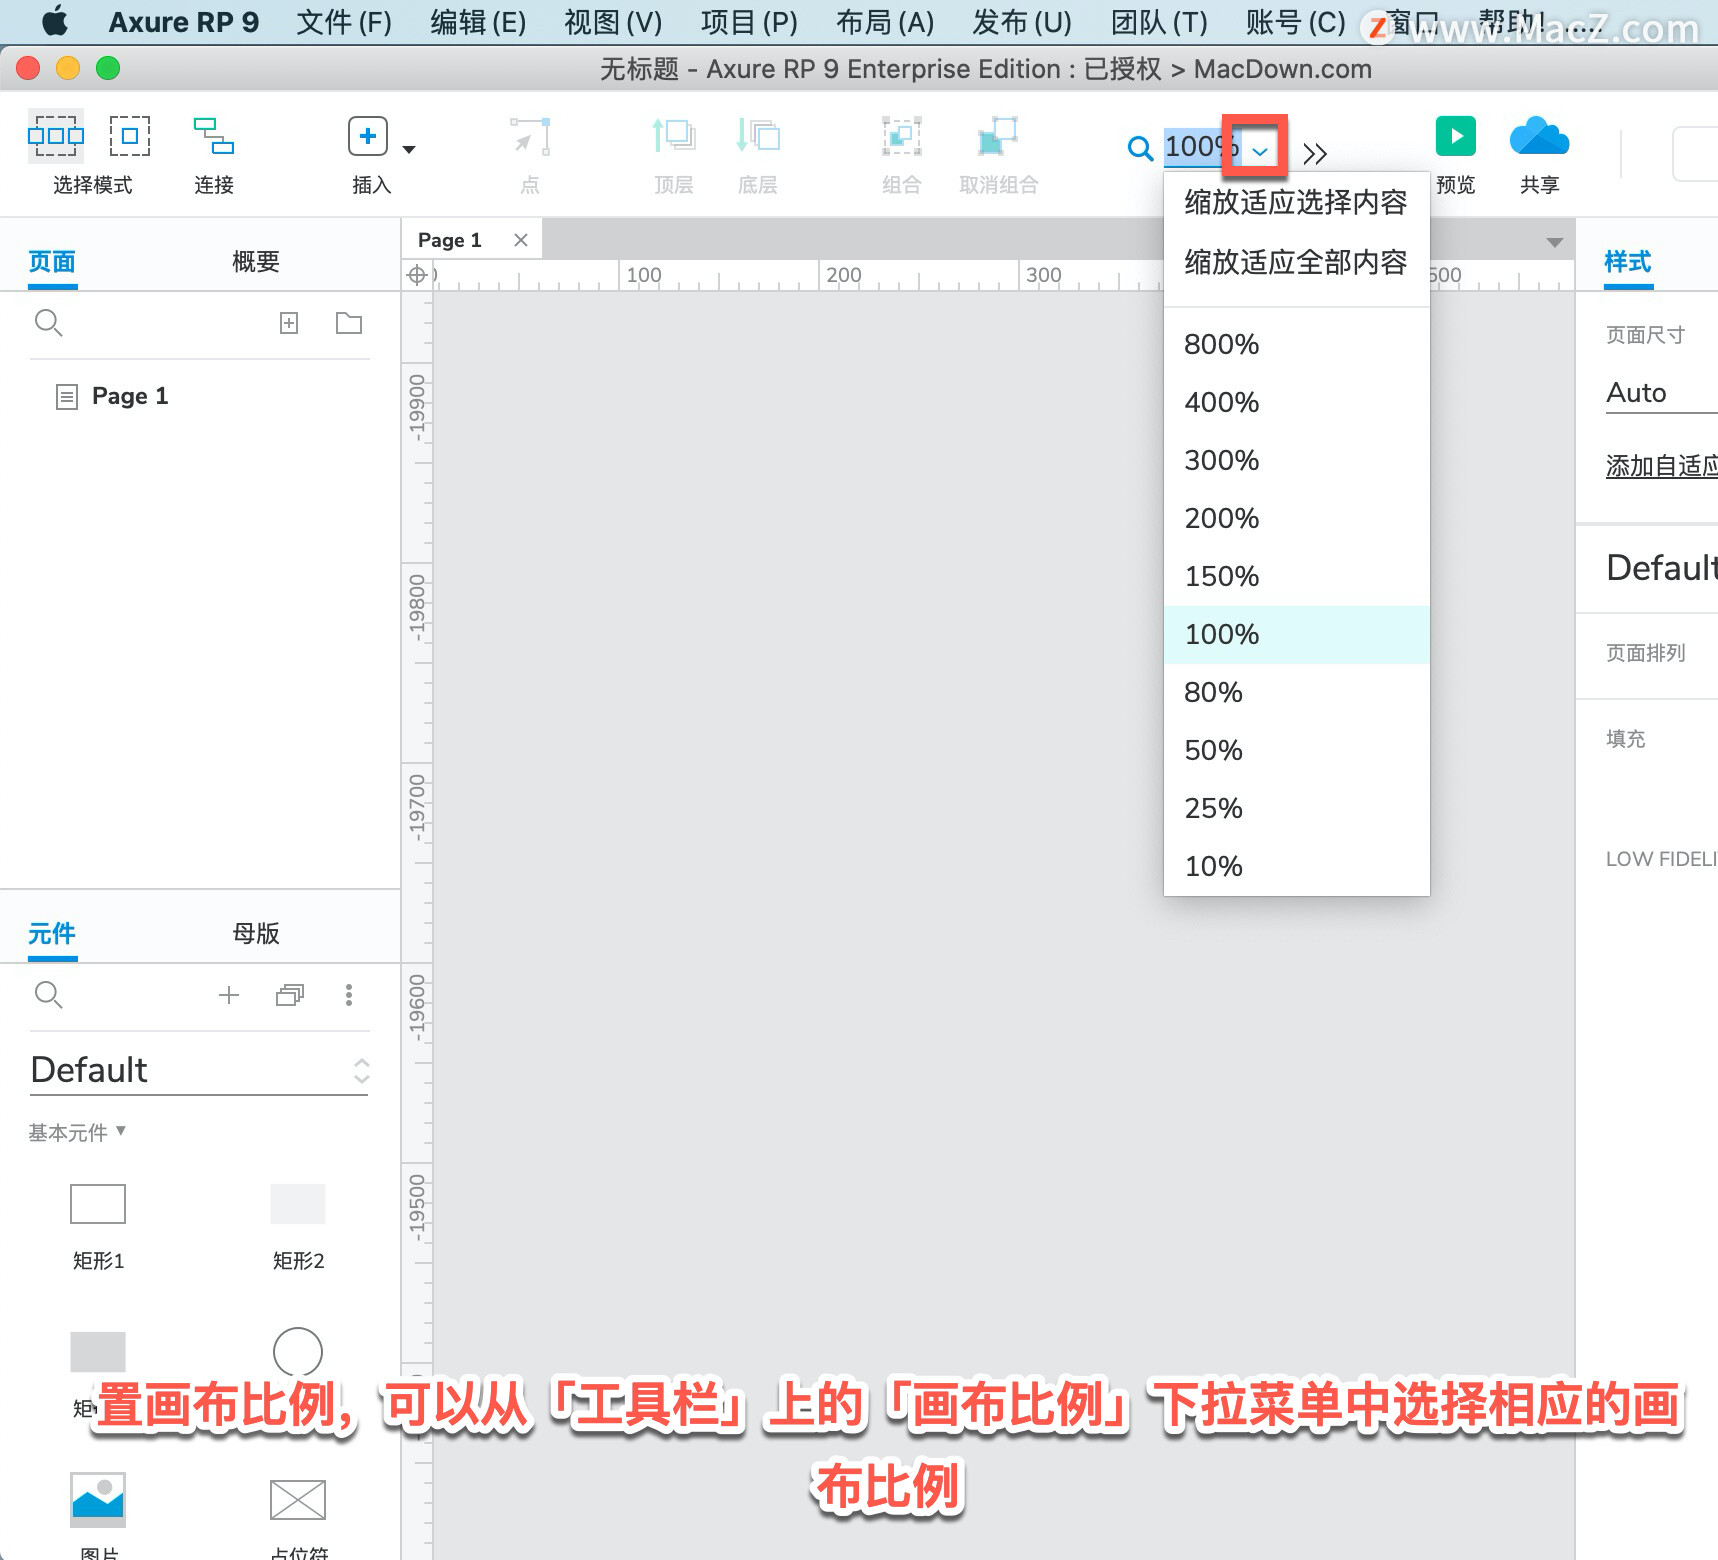Select the intersected selection mode icon

(x=56, y=136)
